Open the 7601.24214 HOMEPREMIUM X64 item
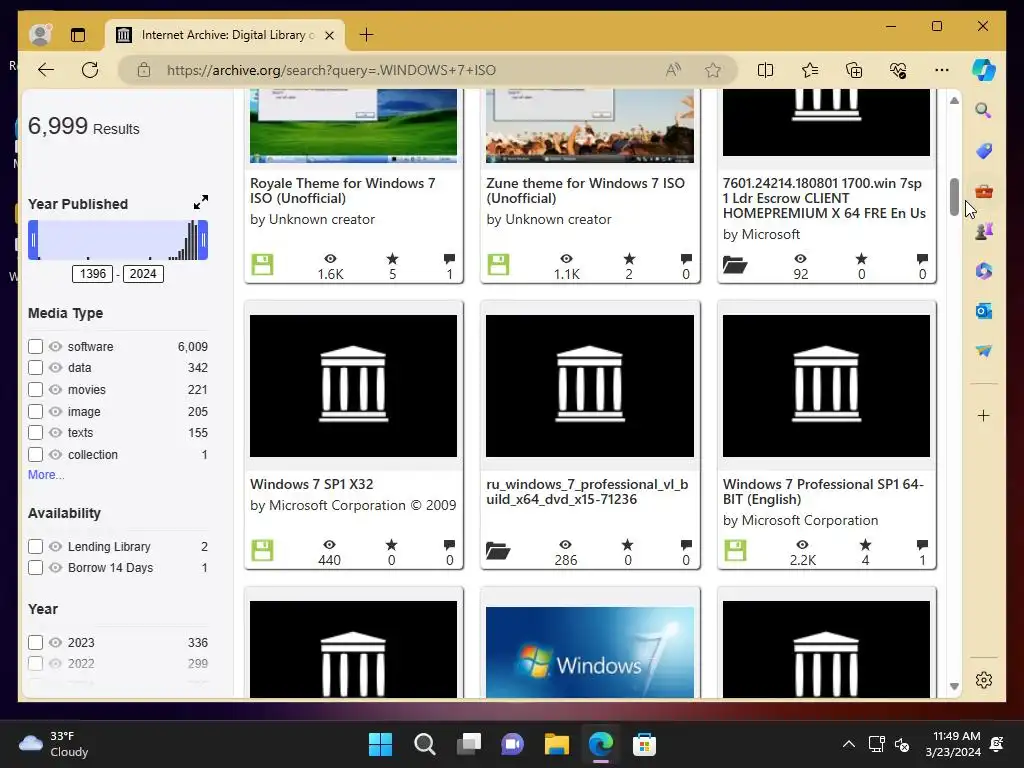 (824, 198)
